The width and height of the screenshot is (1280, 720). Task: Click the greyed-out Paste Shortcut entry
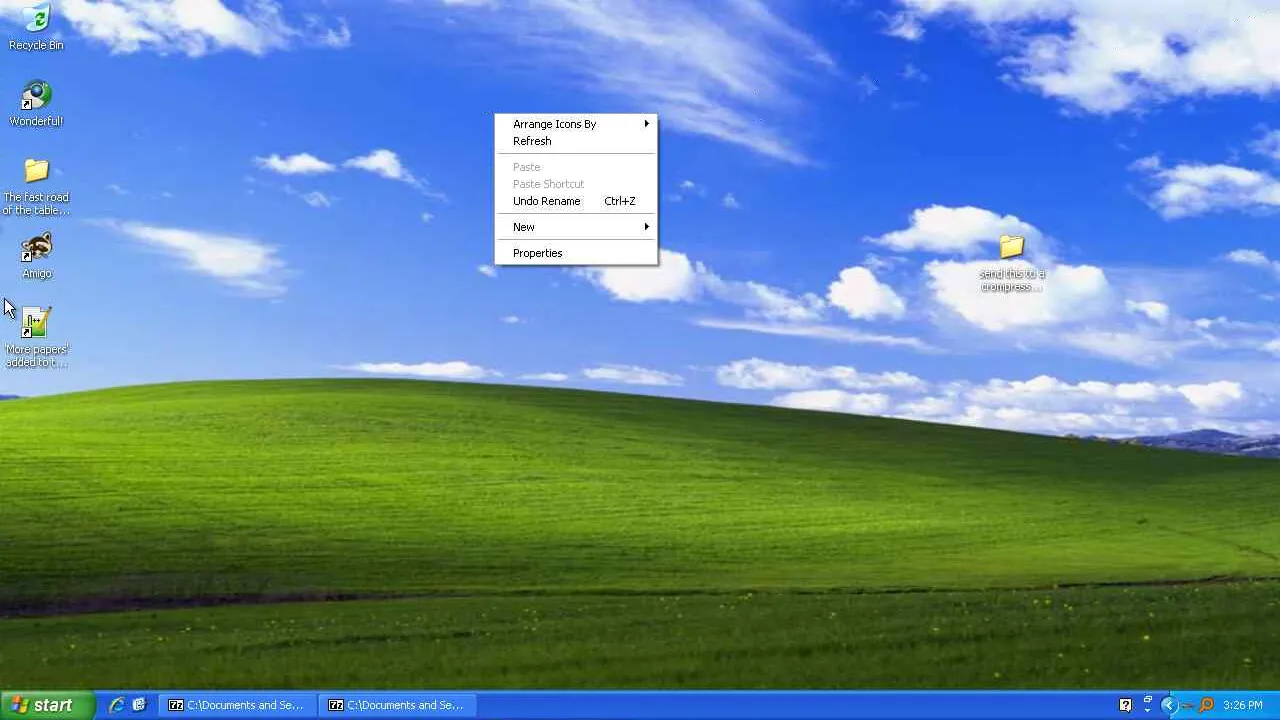(x=576, y=184)
